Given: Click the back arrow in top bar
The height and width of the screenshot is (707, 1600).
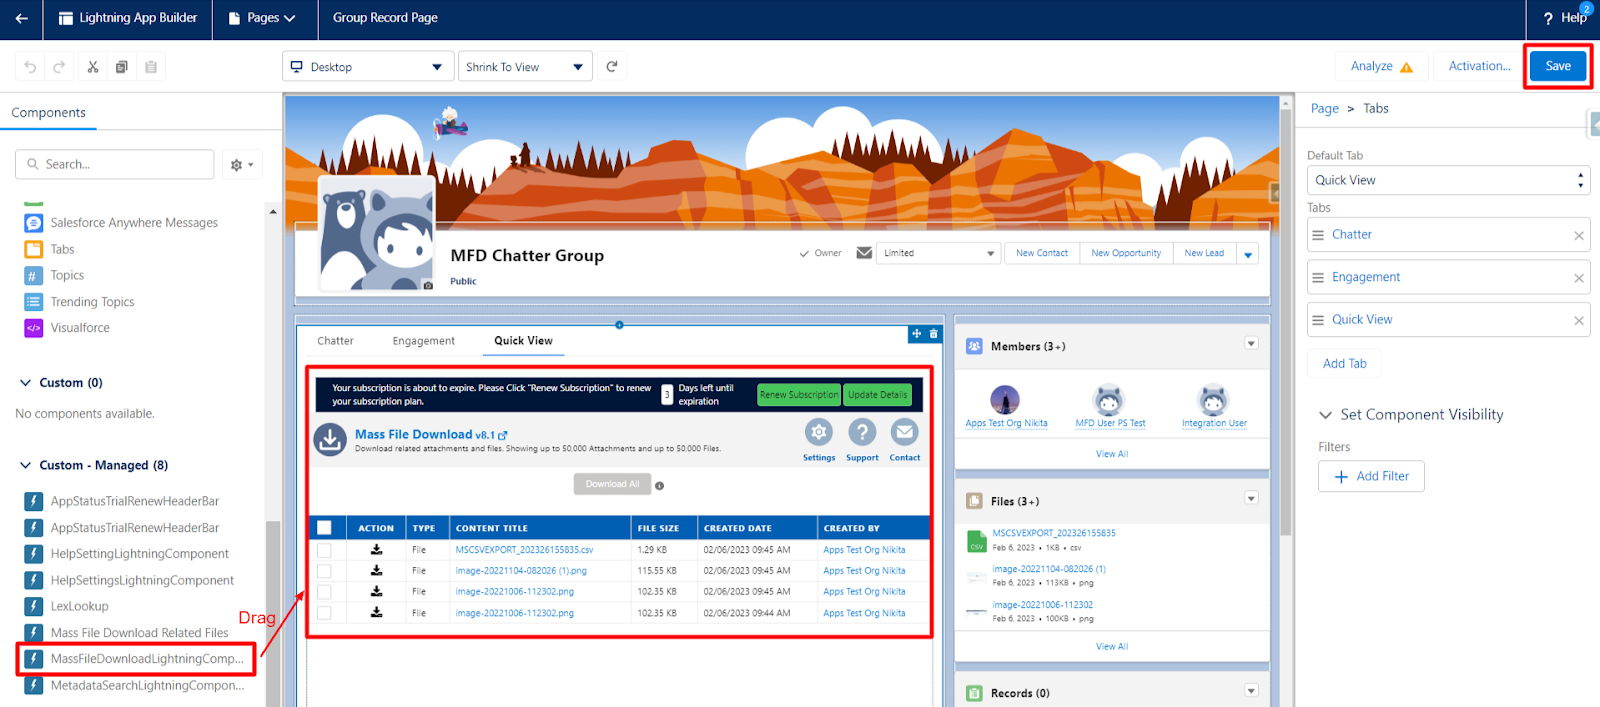Looking at the screenshot, I should tap(21, 18).
